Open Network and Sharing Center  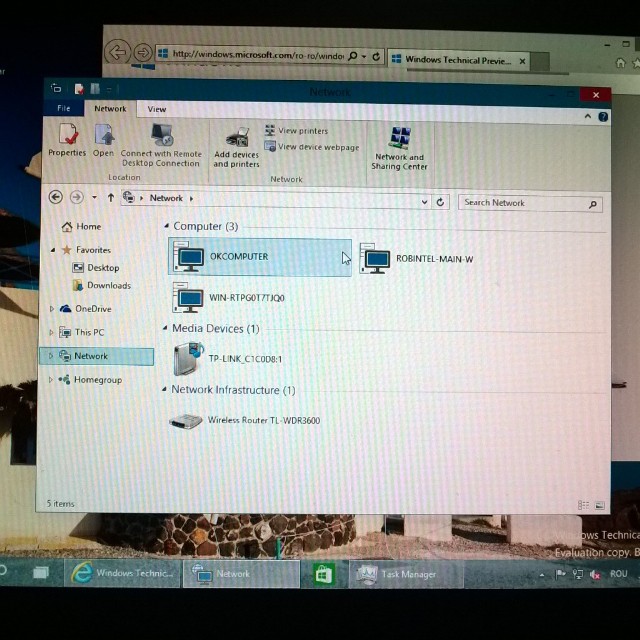400,149
